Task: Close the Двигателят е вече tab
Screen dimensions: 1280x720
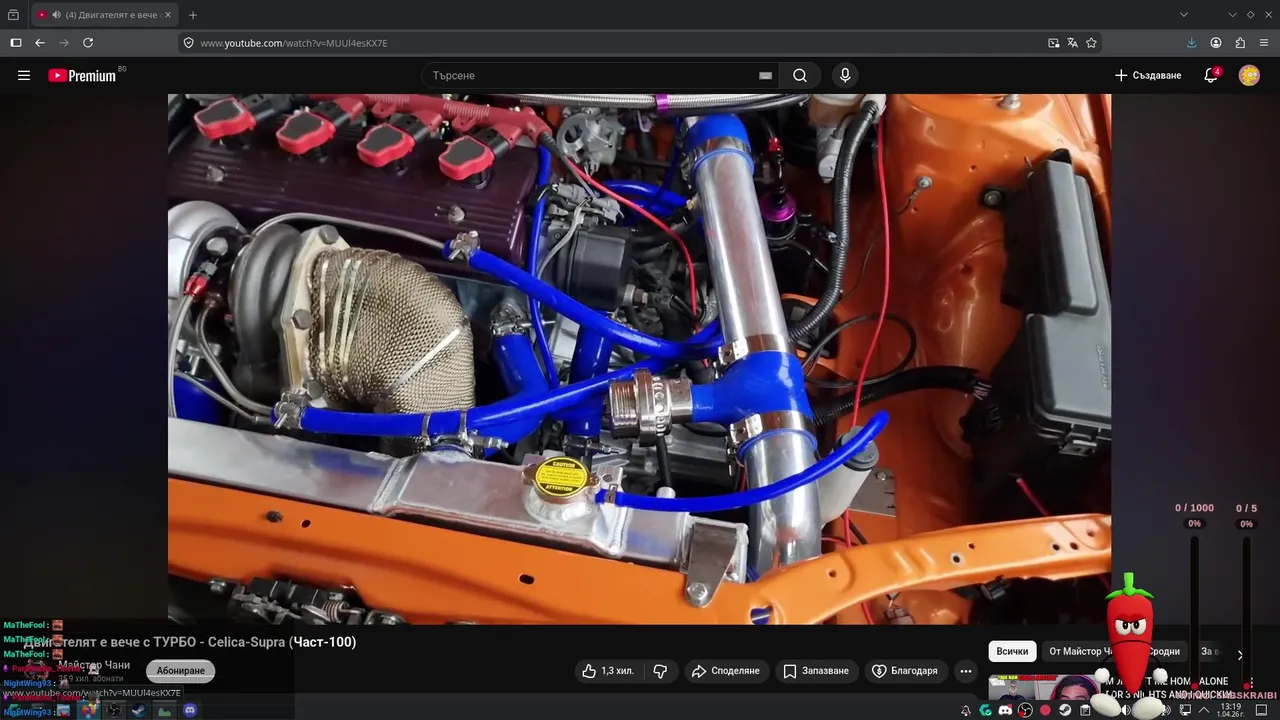Action: pos(168,15)
